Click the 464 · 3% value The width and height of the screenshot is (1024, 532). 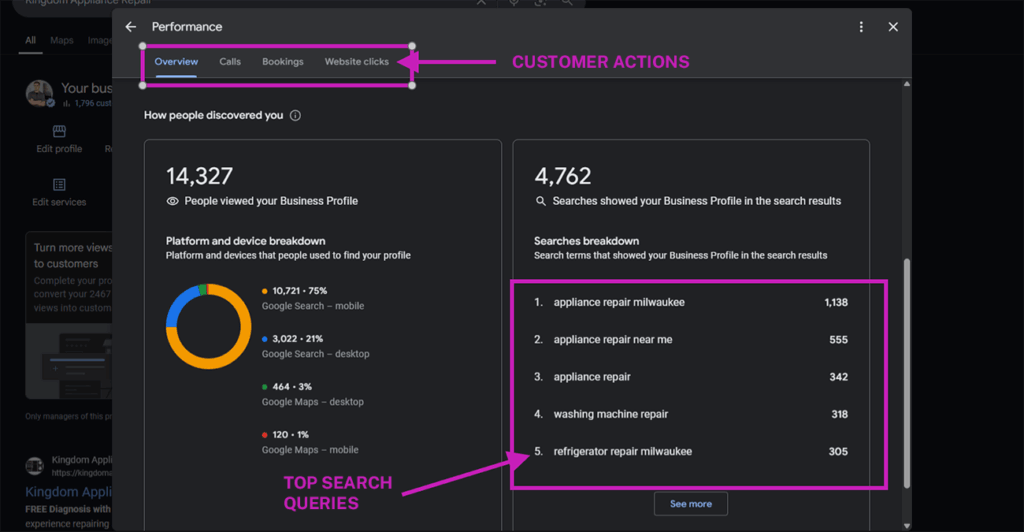(292, 386)
